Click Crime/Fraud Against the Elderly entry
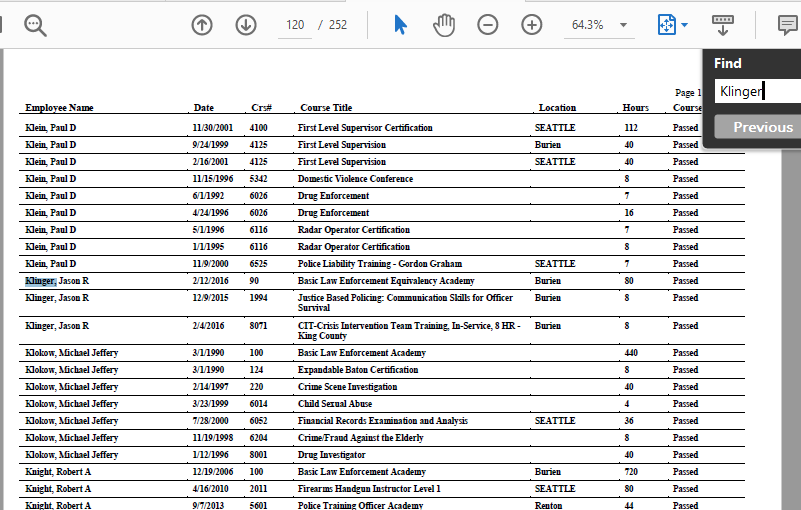Viewport: 801px width, 510px height. point(361,438)
